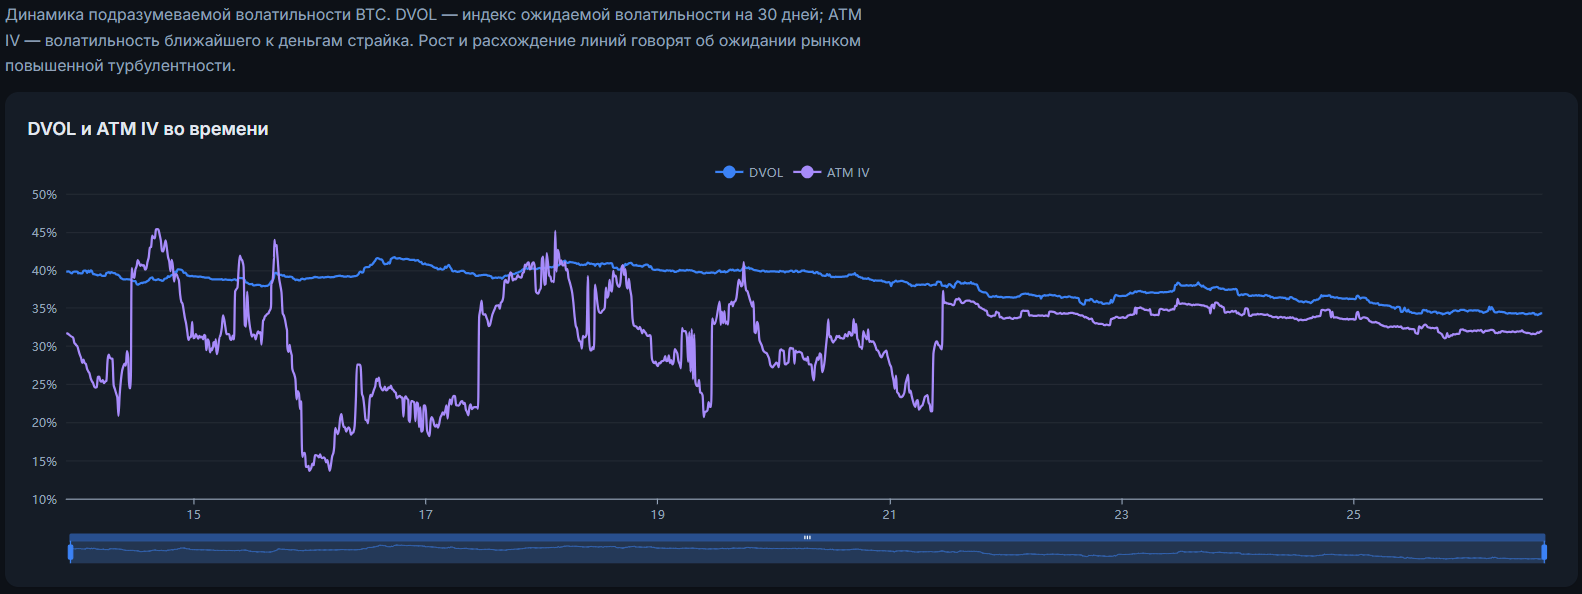The width and height of the screenshot is (1582, 594).
Task: Click the description paragraph about 'подразумеваемой волатильности BTC'
Action: (433, 40)
